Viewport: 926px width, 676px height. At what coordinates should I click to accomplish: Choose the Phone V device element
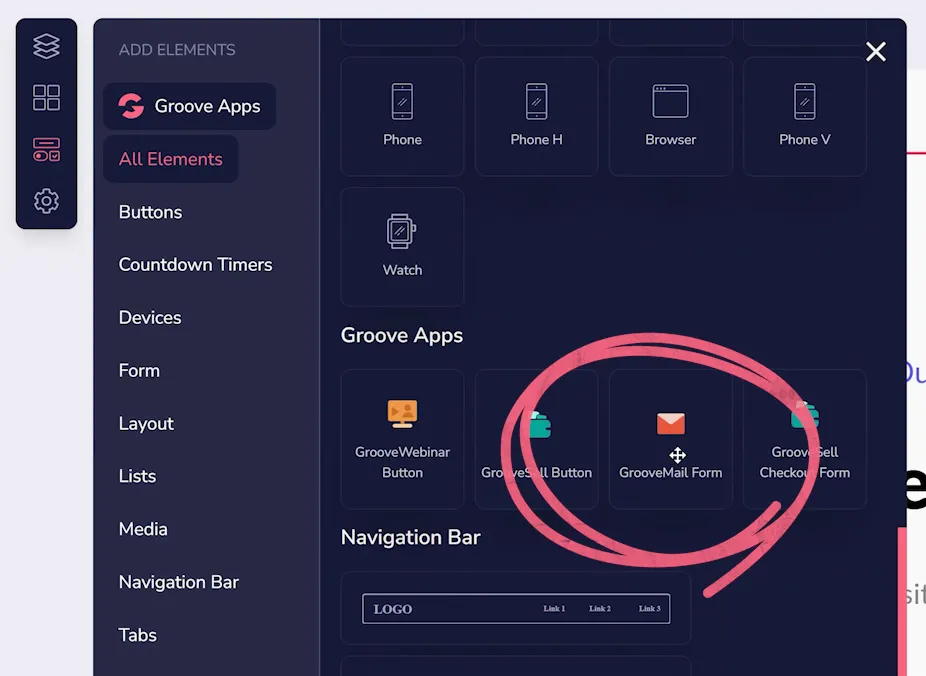pos(804,116)
